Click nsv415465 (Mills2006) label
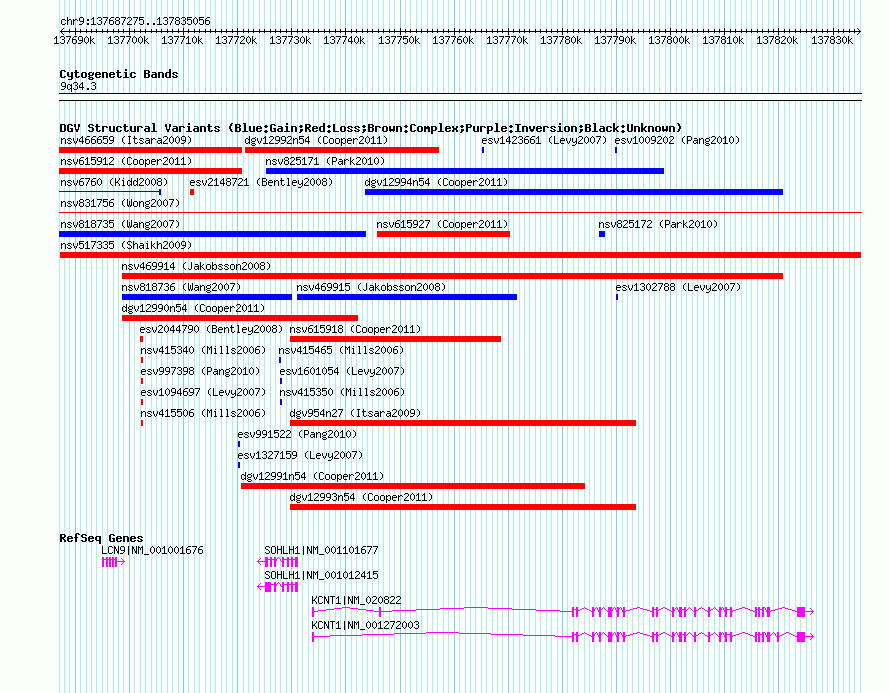The image size is (890, 693). pos(341,350)
